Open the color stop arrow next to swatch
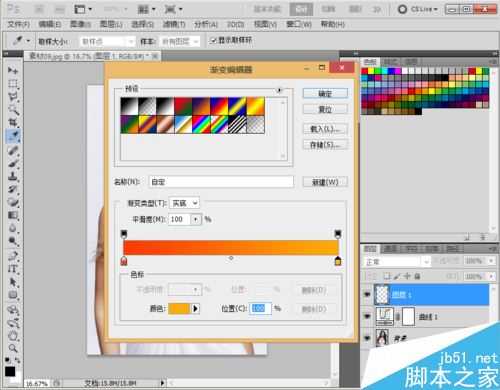Screen dimensions: 500x390 (x=196, y=309)
